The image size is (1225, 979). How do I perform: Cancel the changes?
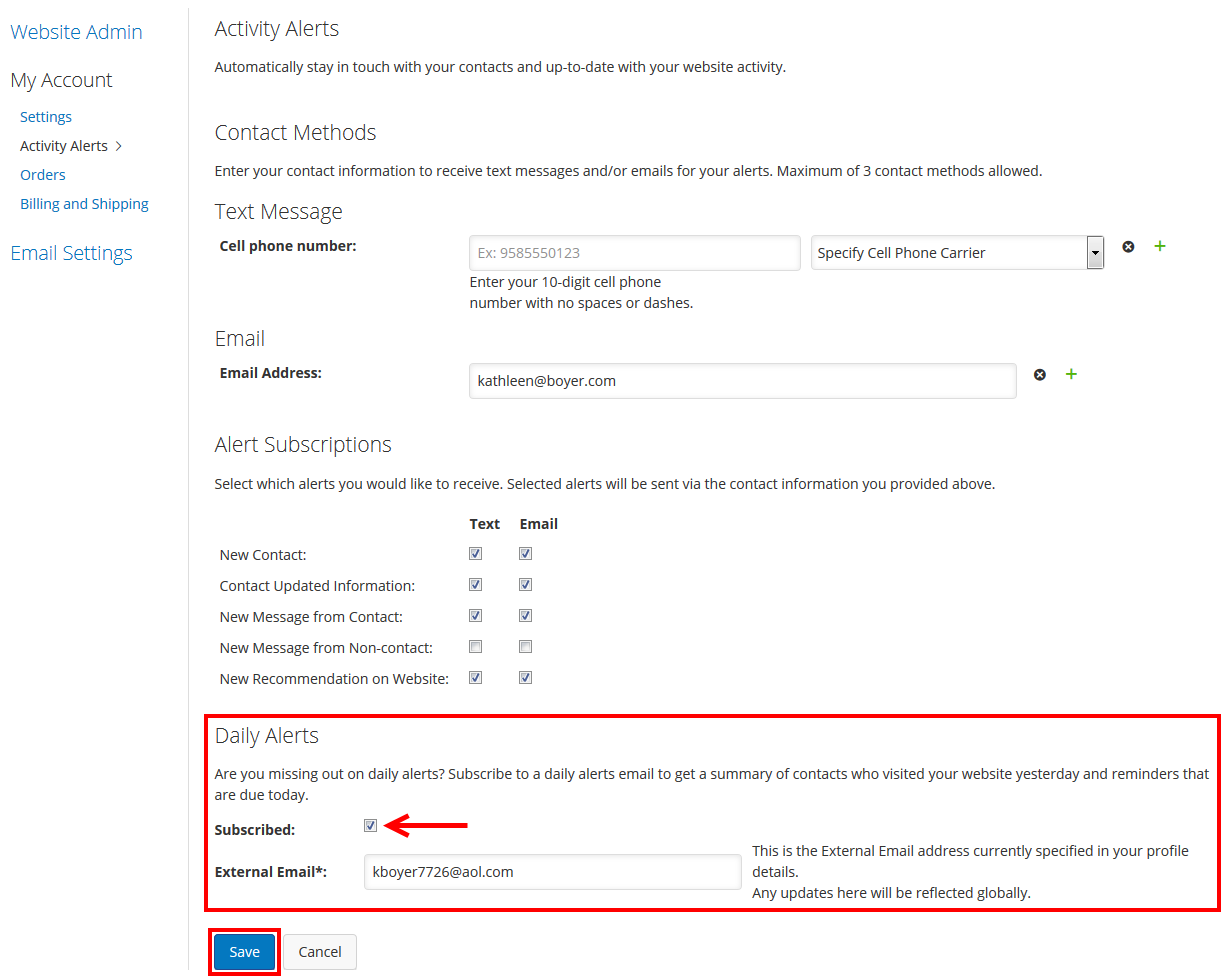320,952
